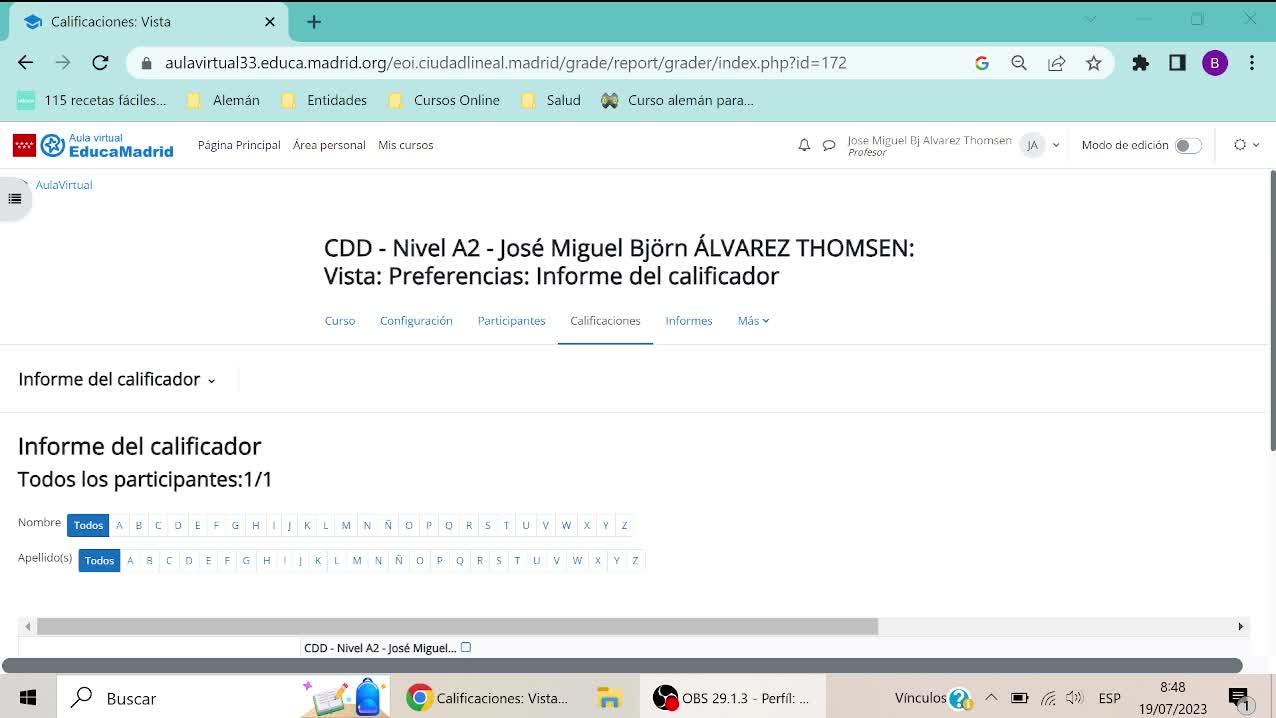Filter Nombre by letter M

(346, 525)
